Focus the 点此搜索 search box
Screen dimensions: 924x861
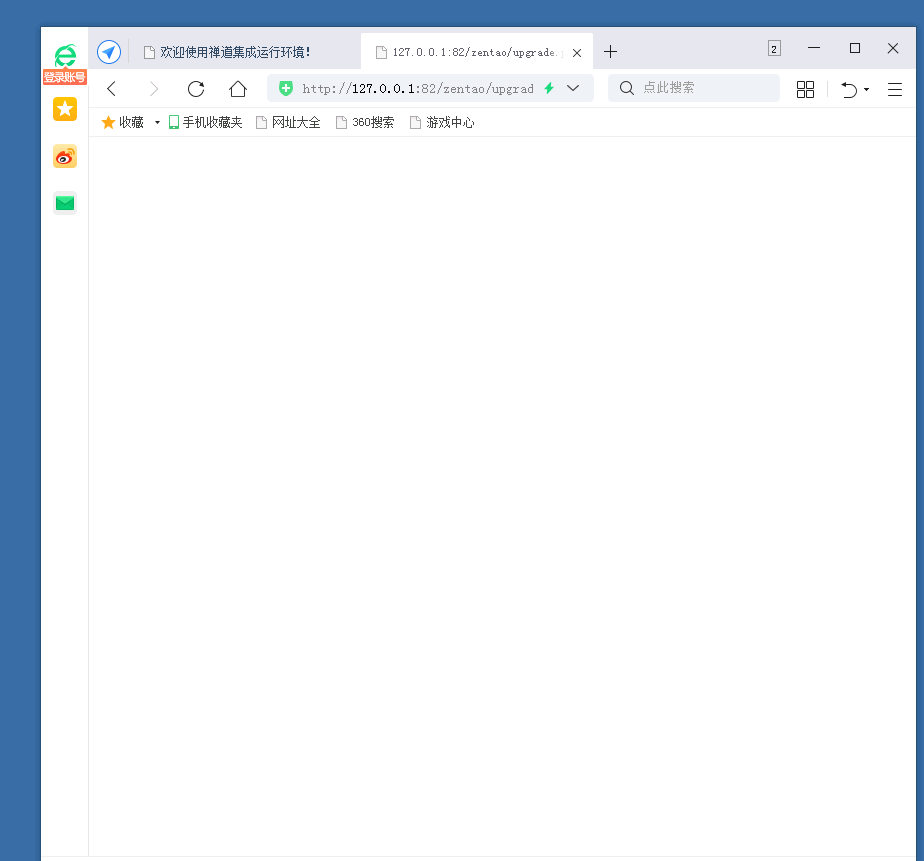694,88
